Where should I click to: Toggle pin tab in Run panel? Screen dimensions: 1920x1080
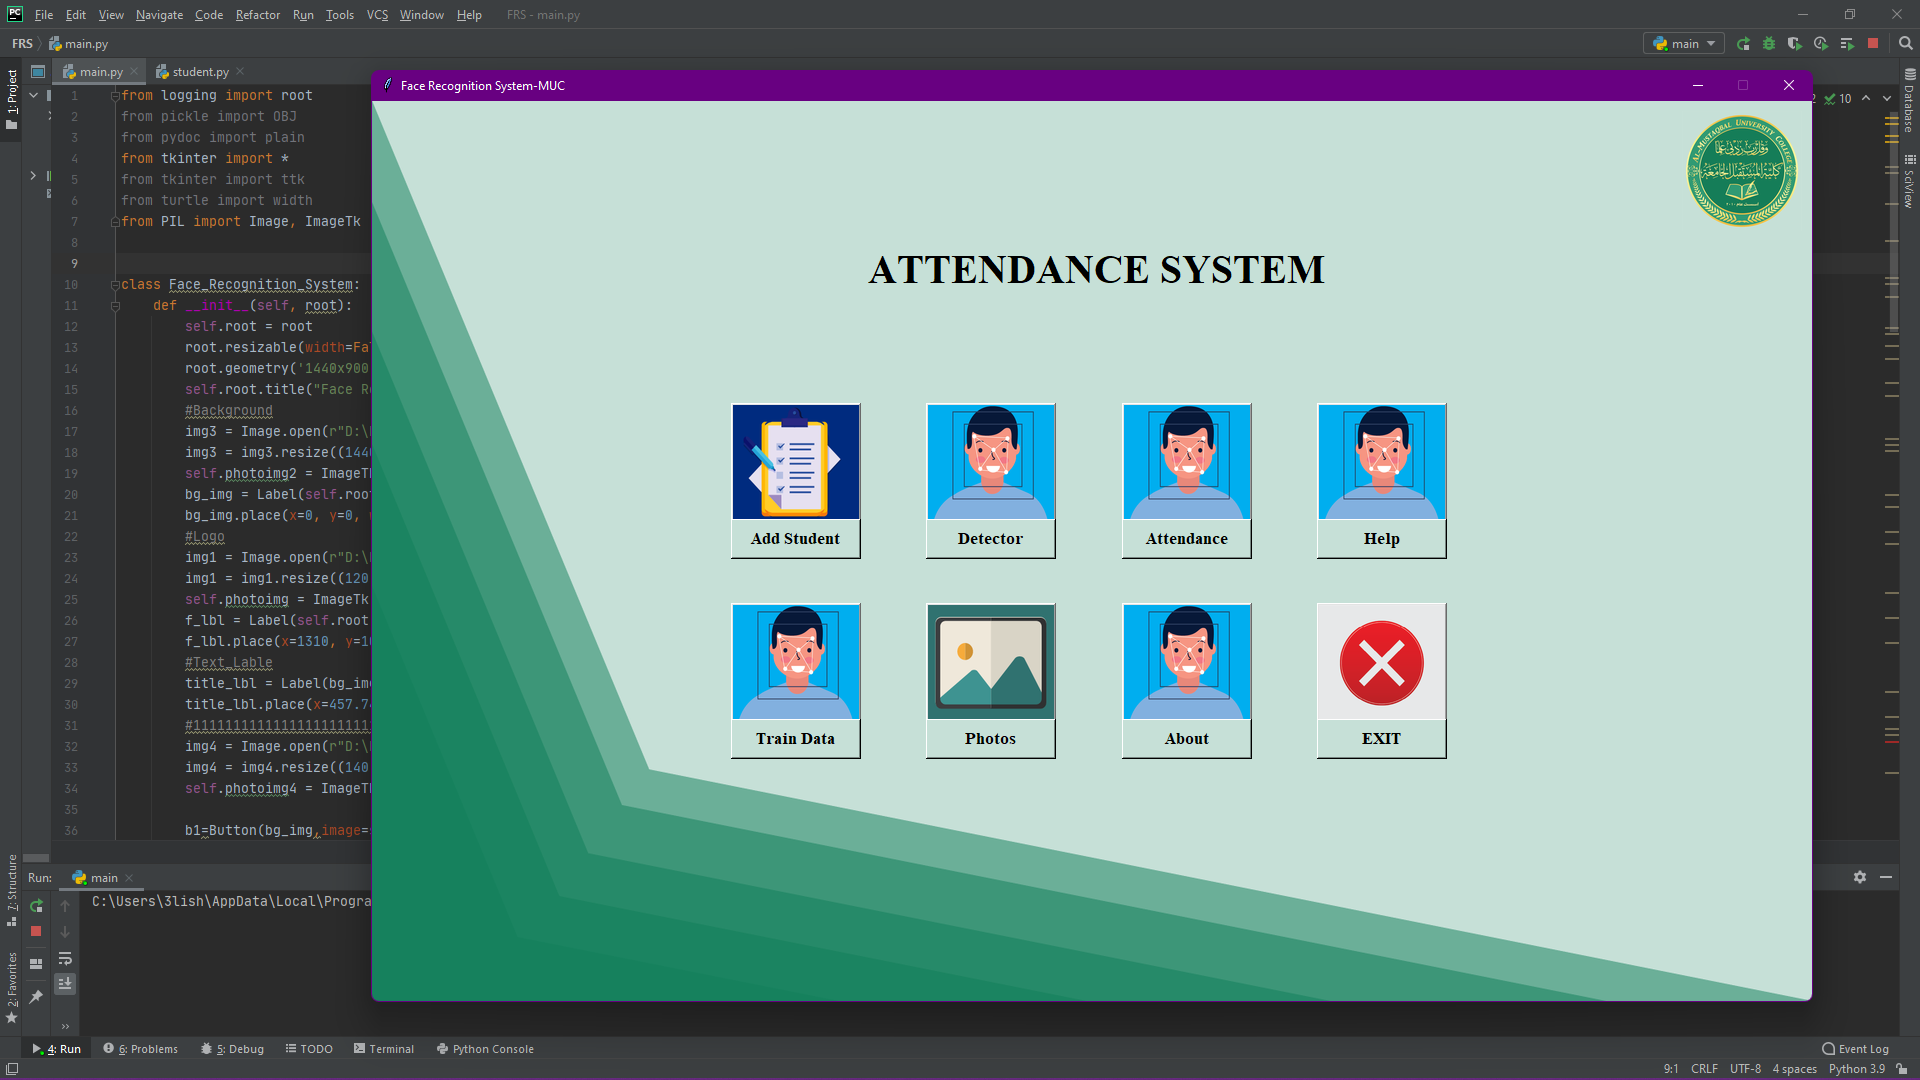click(36, 997)
